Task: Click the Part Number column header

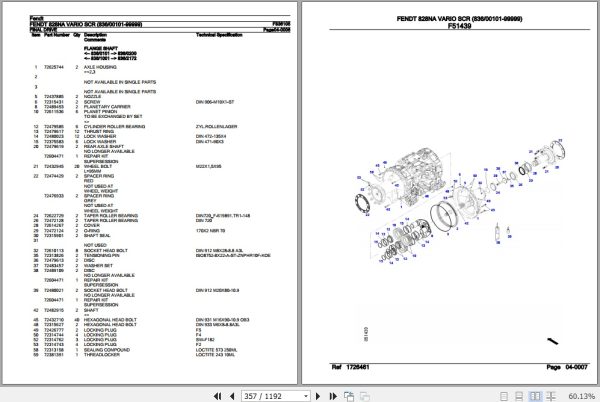Action: (x=57, y=35)
